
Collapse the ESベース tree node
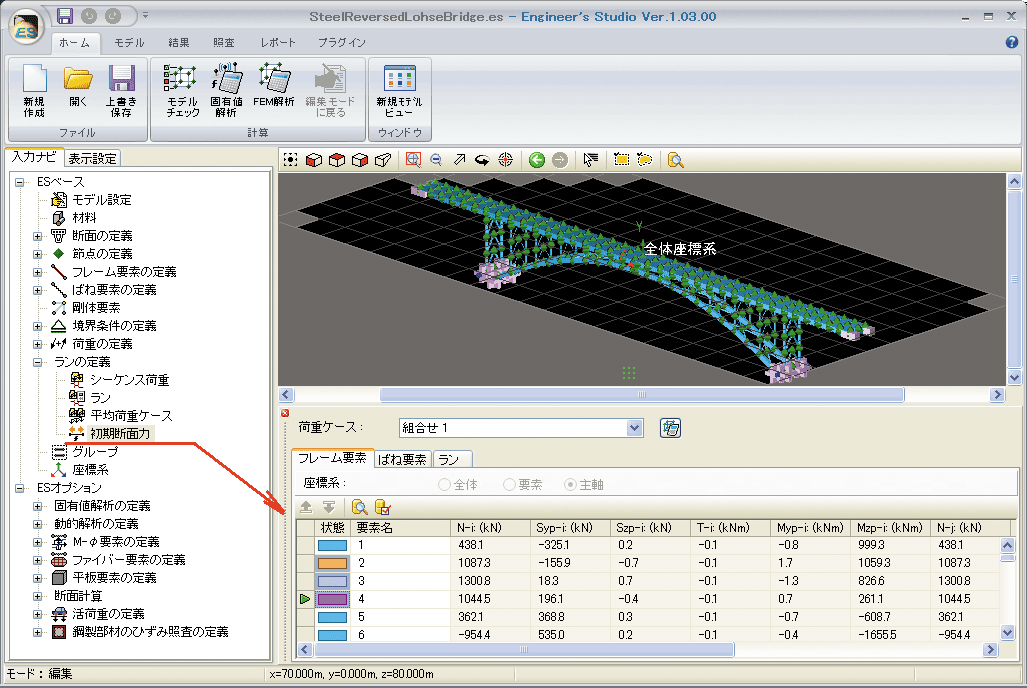pyautogui.click(x=20, y=182)
